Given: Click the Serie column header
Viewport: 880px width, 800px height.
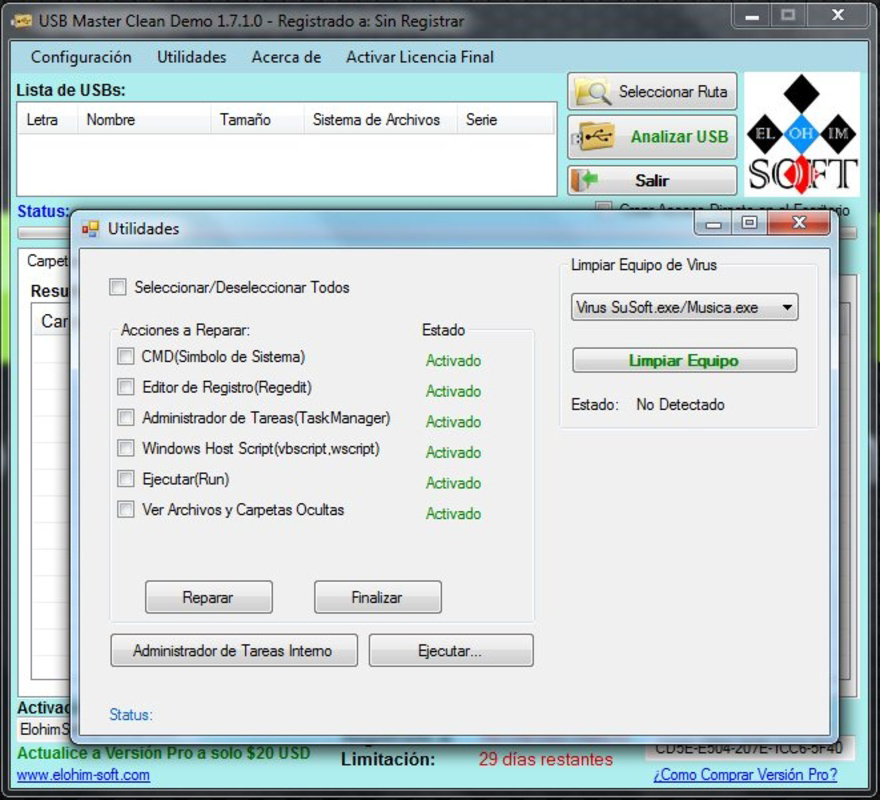Looking at the screenshot, I should (506, 120).
